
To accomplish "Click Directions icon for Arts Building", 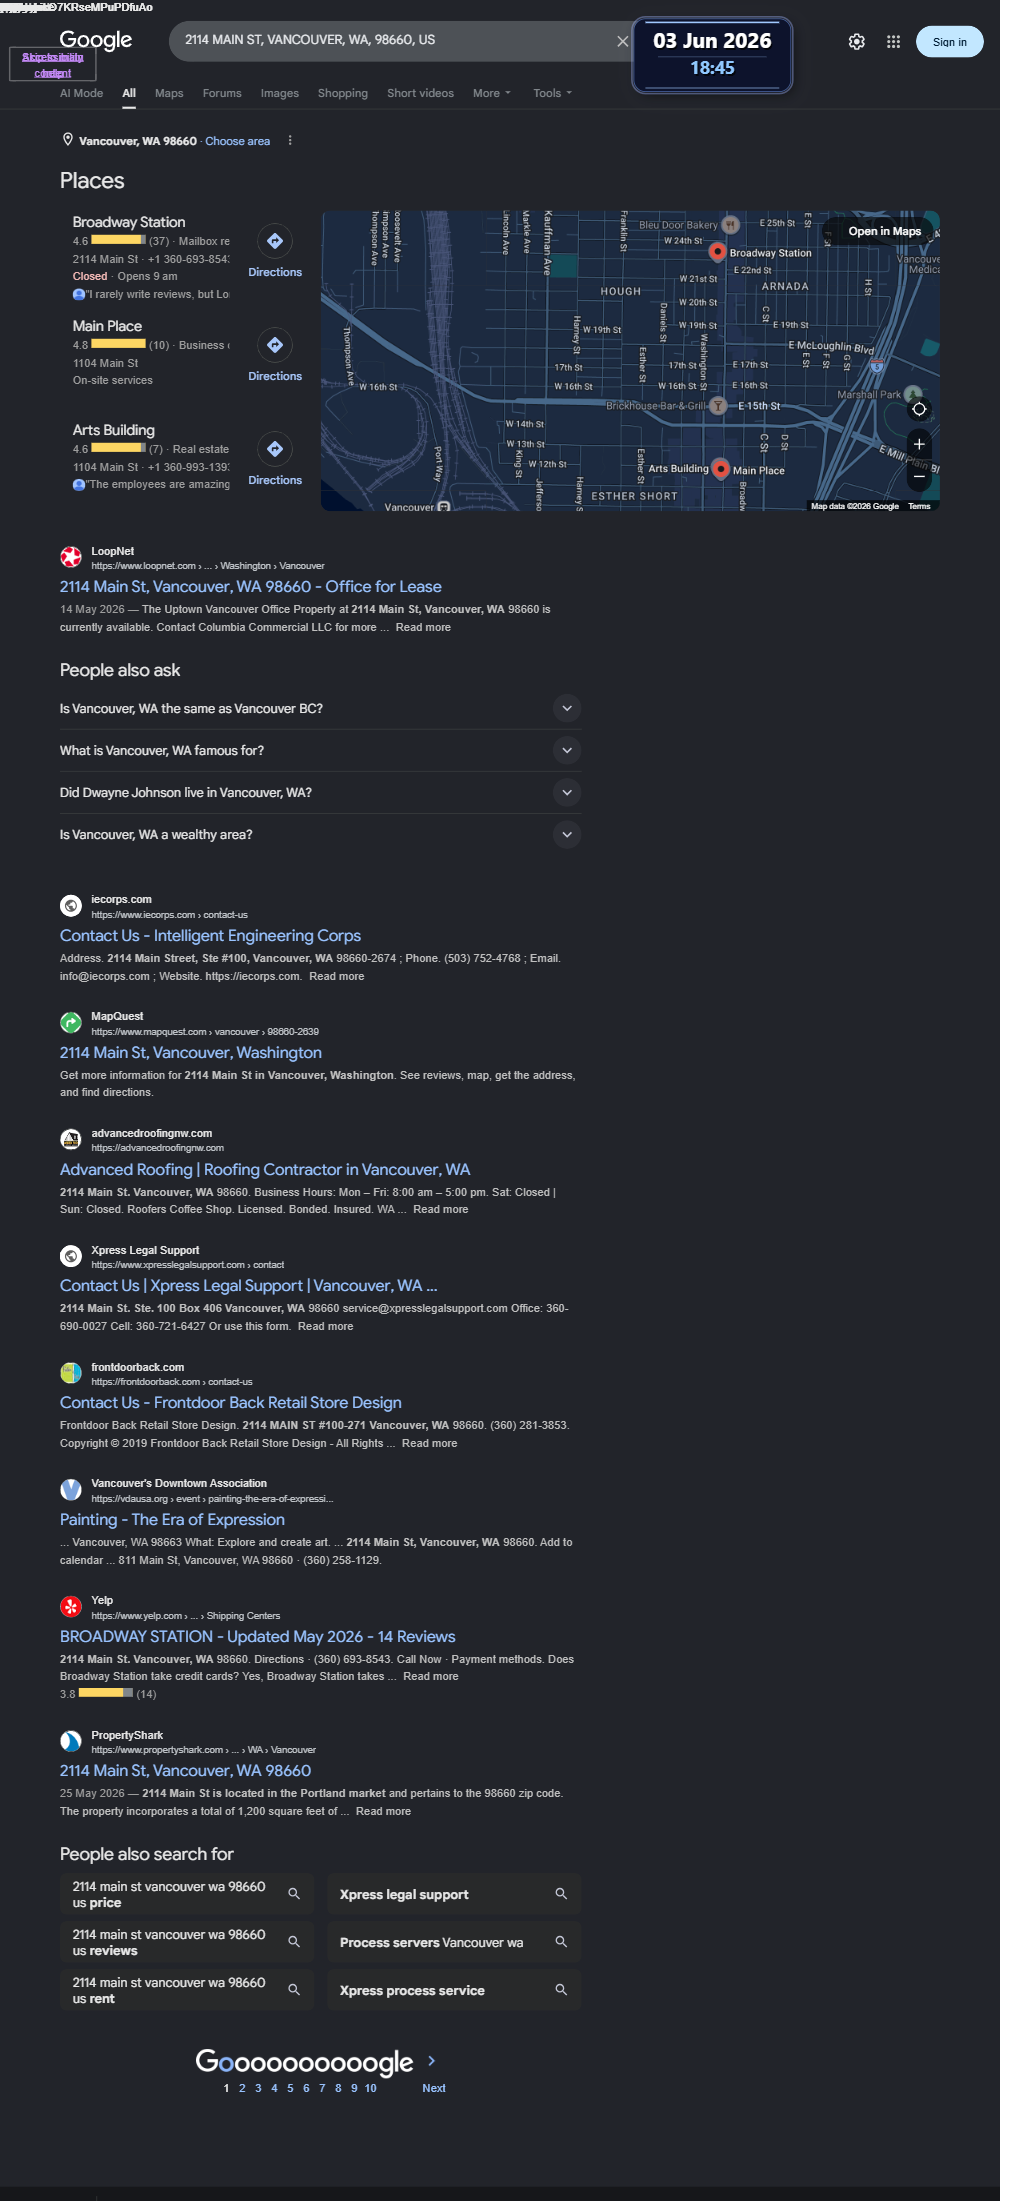I will (x=275, y=449).
